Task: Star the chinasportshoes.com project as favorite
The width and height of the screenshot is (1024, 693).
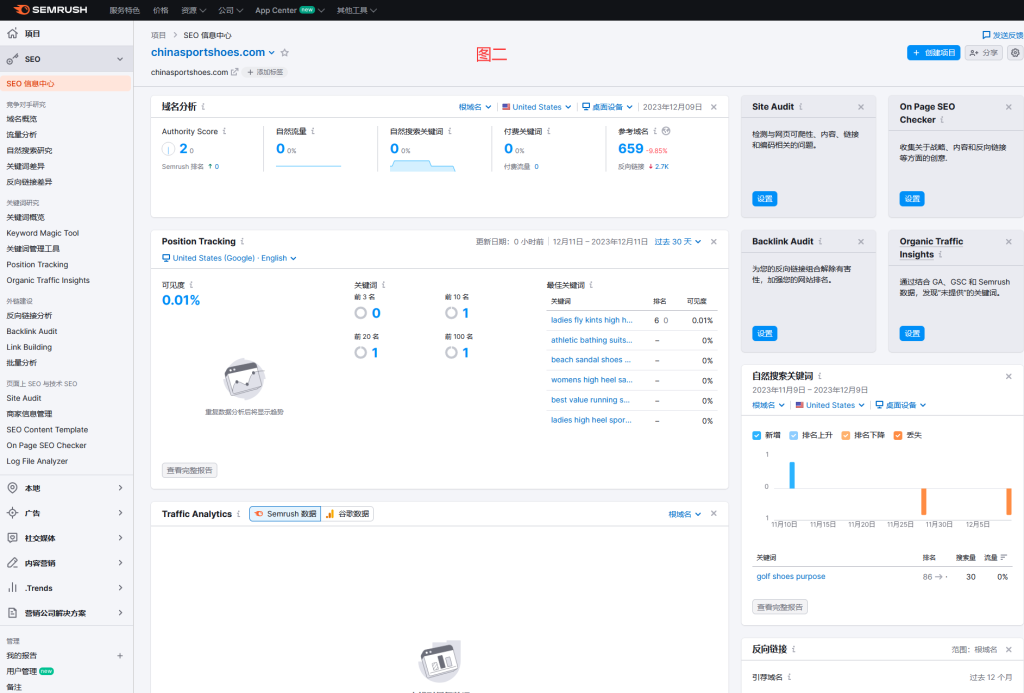Action: [285, 53]
